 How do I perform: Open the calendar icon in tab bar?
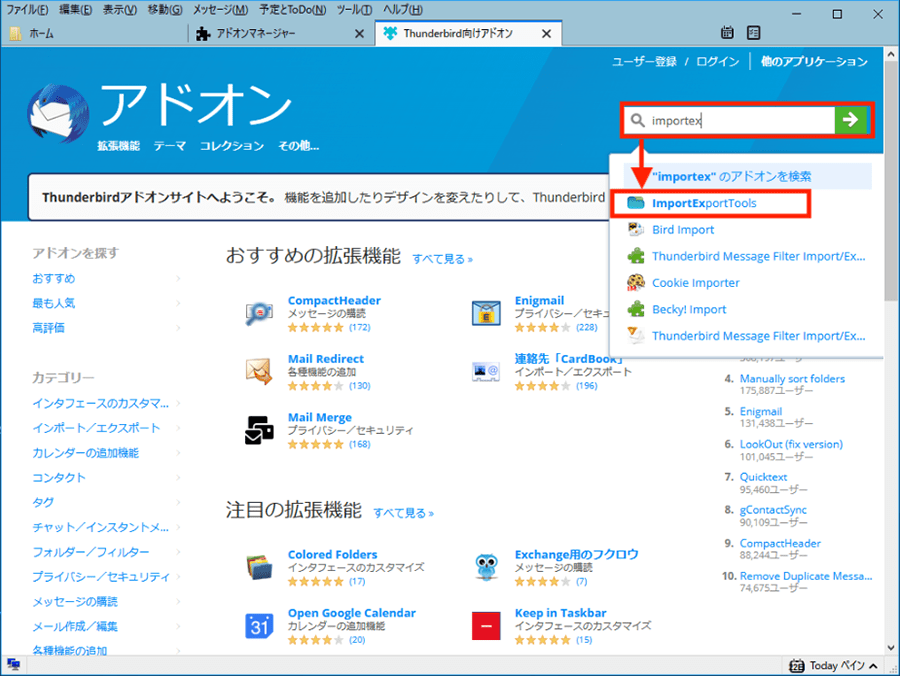[727, 33]
